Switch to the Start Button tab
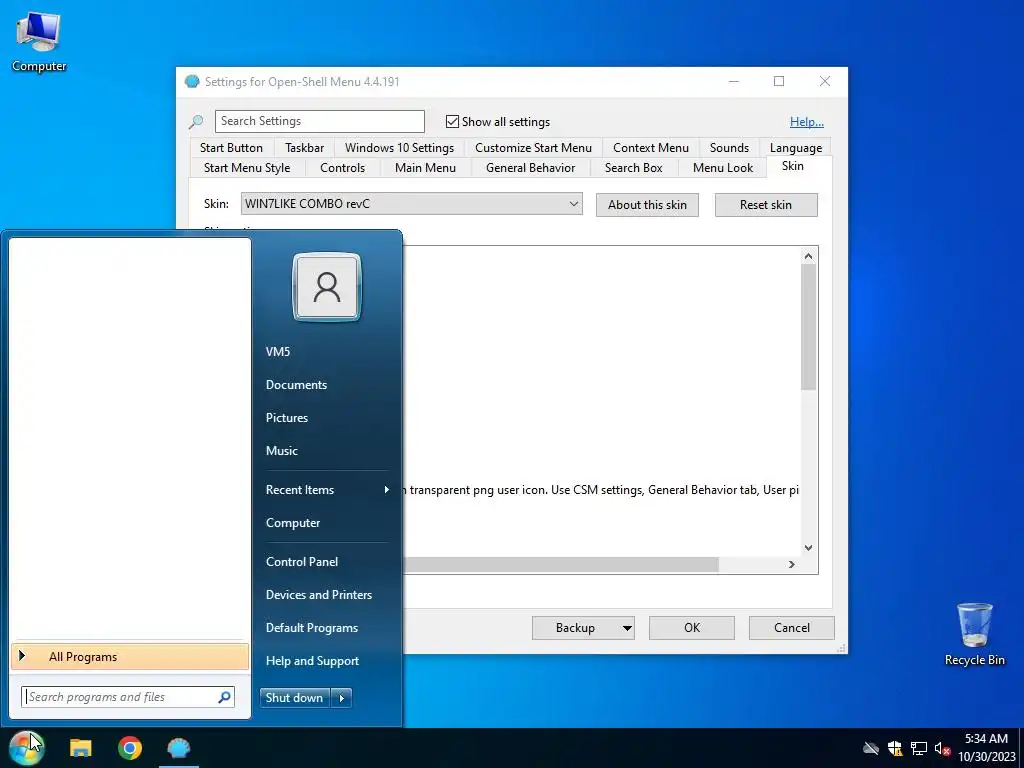 [x=231, y=148]
